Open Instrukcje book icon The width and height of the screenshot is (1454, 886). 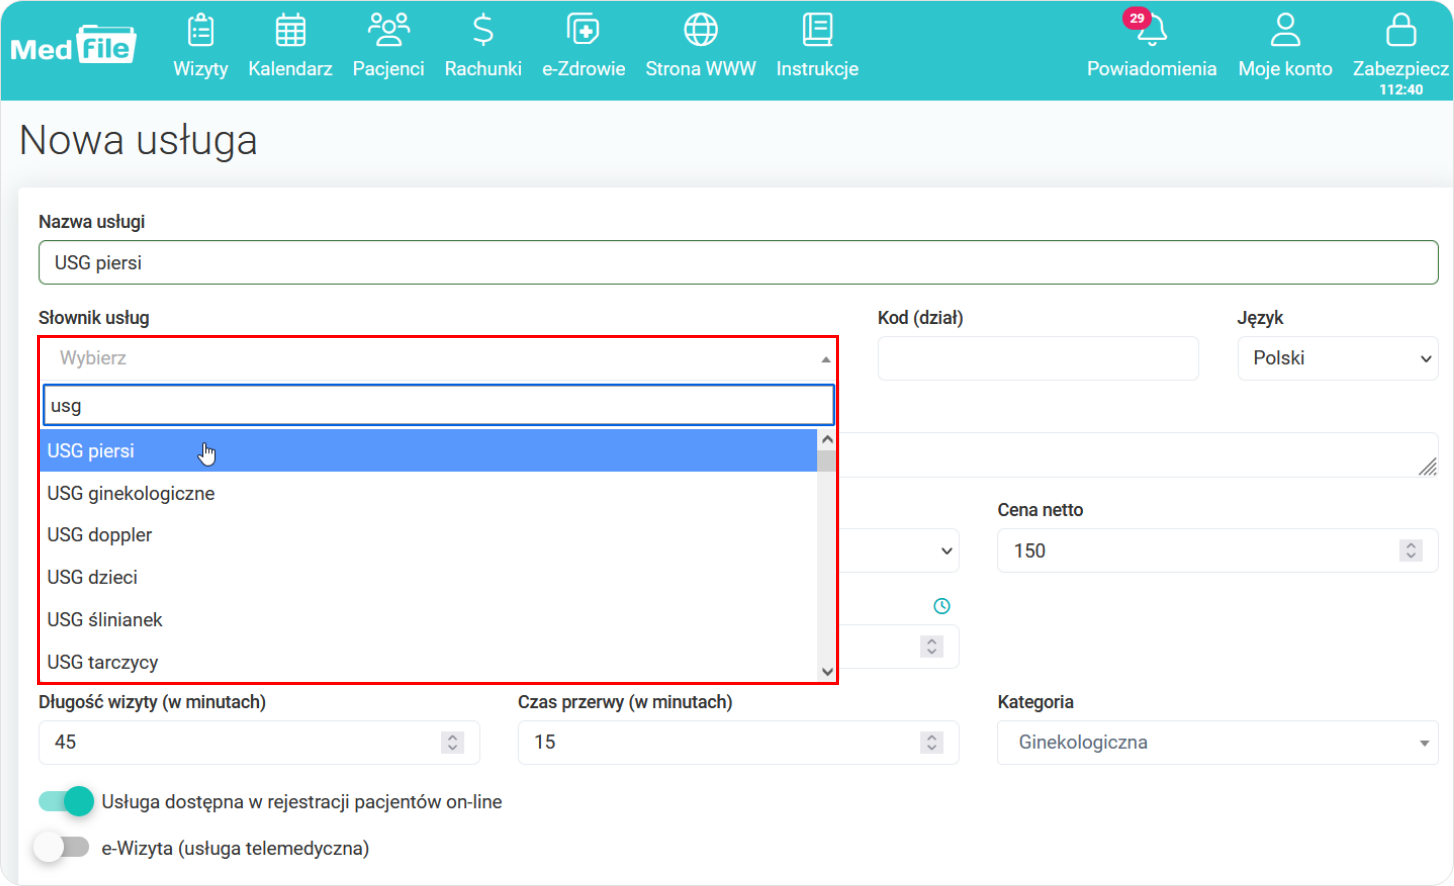[817, 30]
